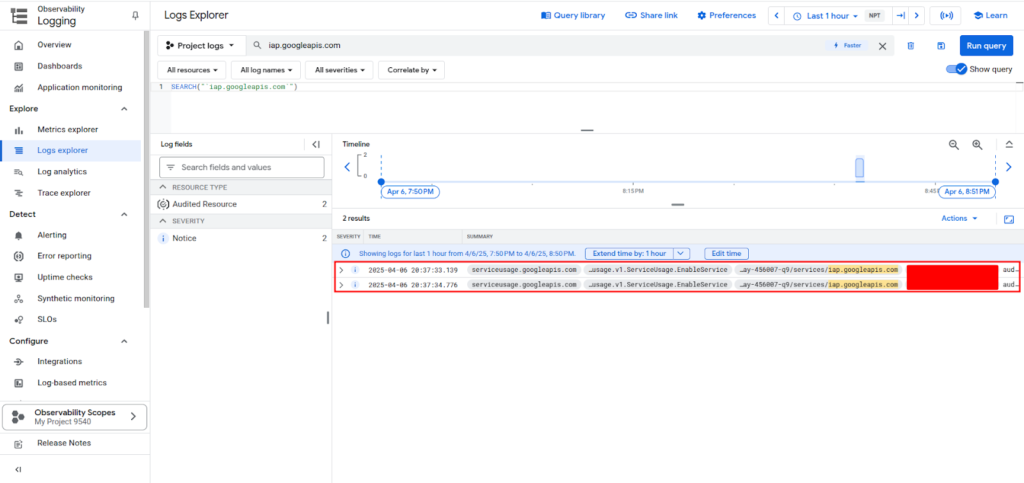The width and height of the screenshot is (1024, 483).
Task: Open Application monitoring section
Action: 80,87
